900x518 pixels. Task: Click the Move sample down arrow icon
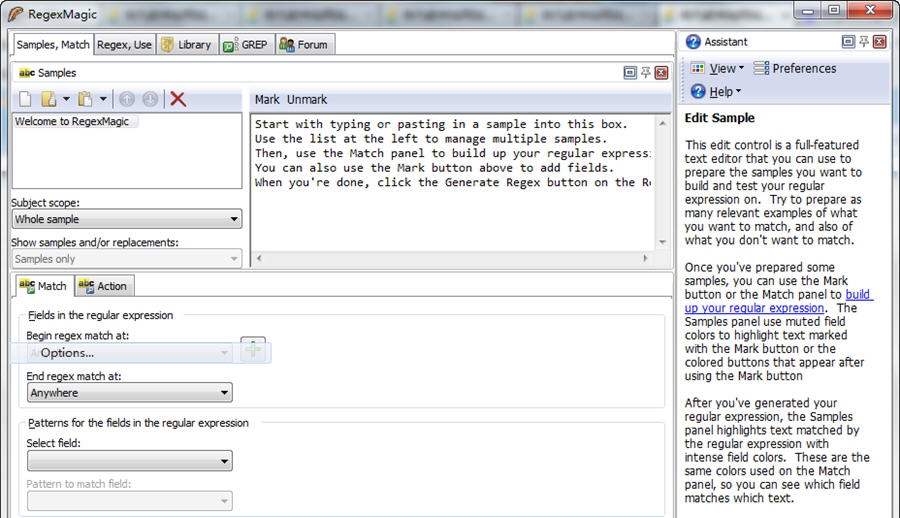[150, 99]
